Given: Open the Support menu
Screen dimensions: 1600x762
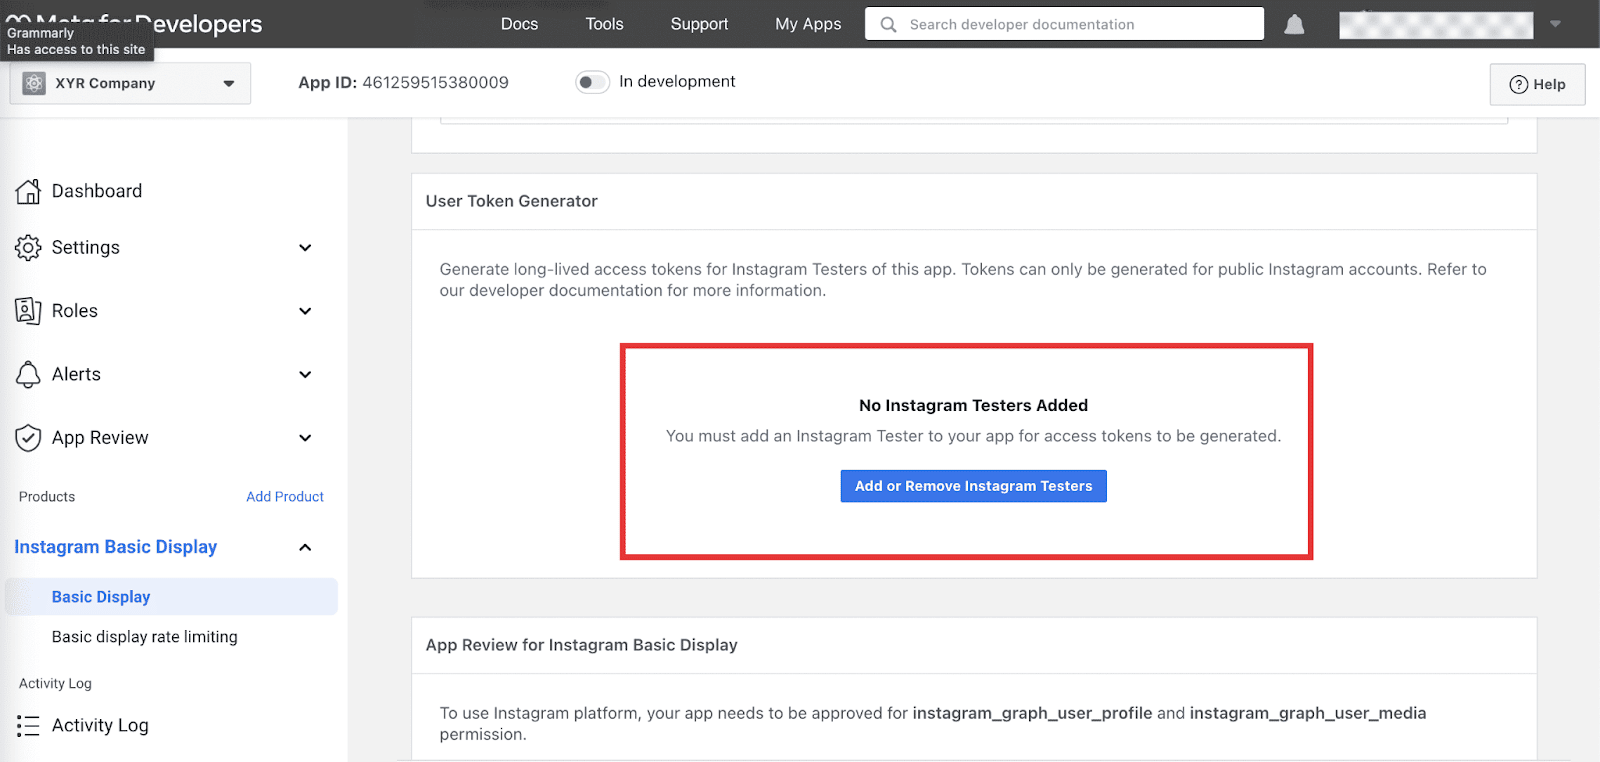Looking at the screenshot, I should pos(699,24).
